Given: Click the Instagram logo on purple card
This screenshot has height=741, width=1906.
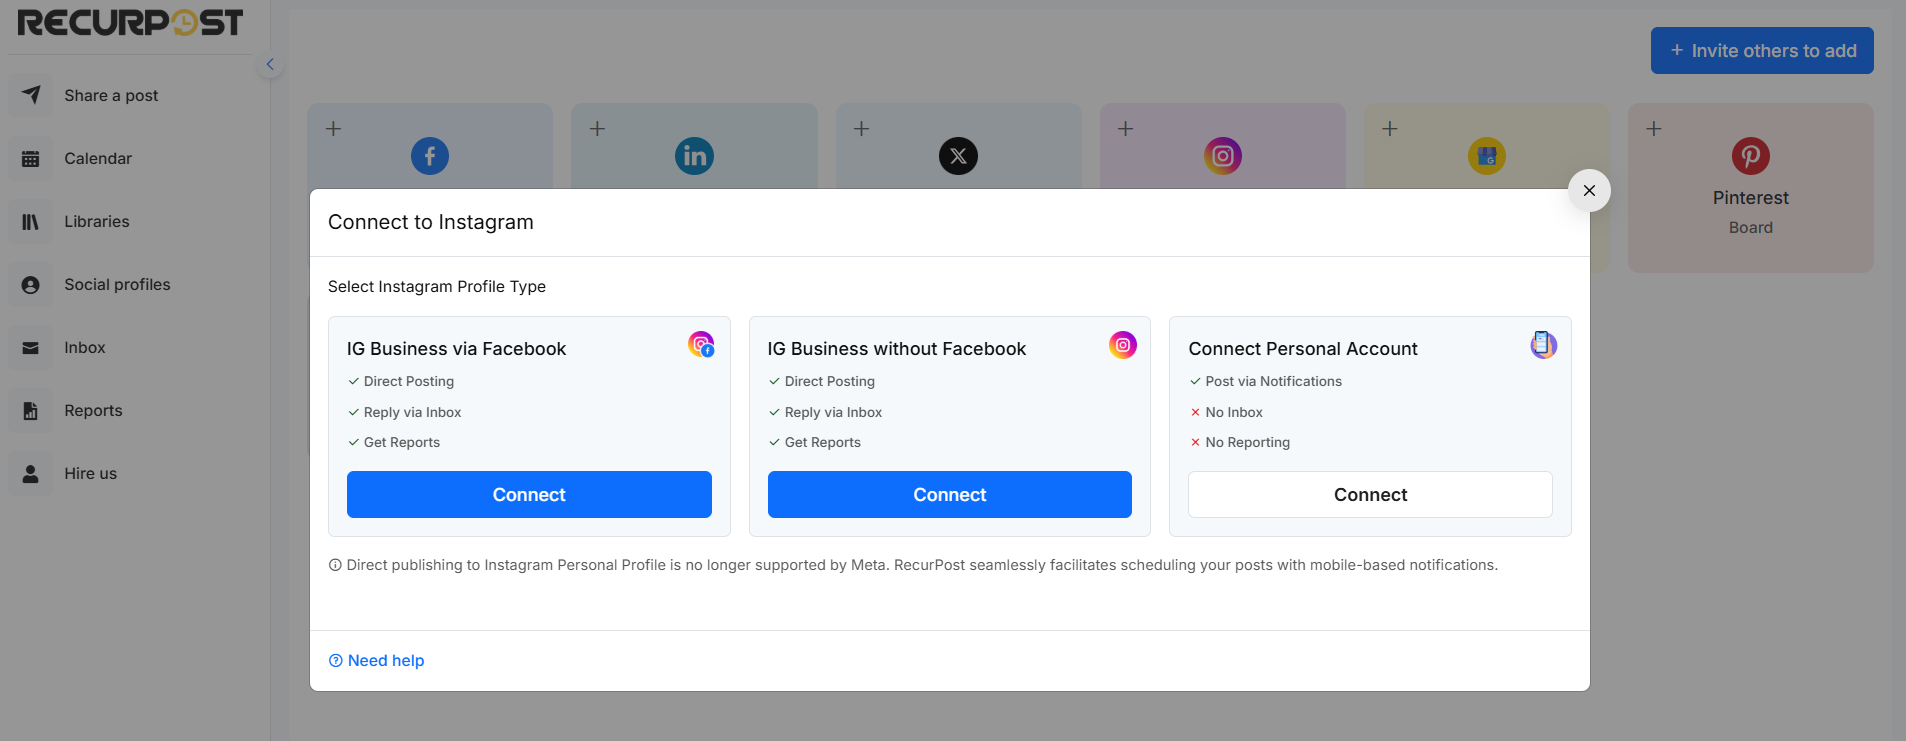Looking at the screenshot, I should pos(1222,156).
